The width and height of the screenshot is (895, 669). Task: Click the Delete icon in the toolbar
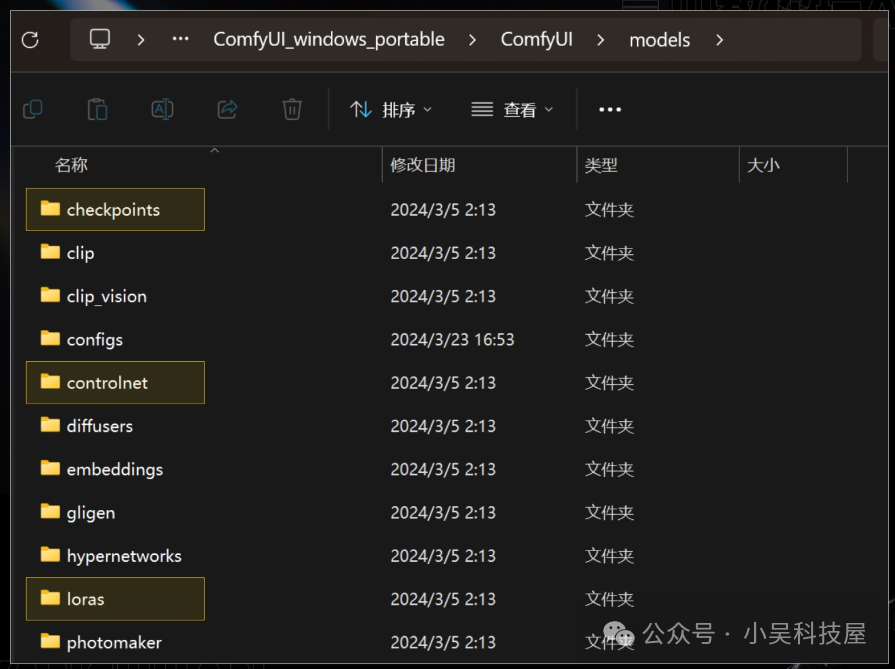[x=291, y=109]
